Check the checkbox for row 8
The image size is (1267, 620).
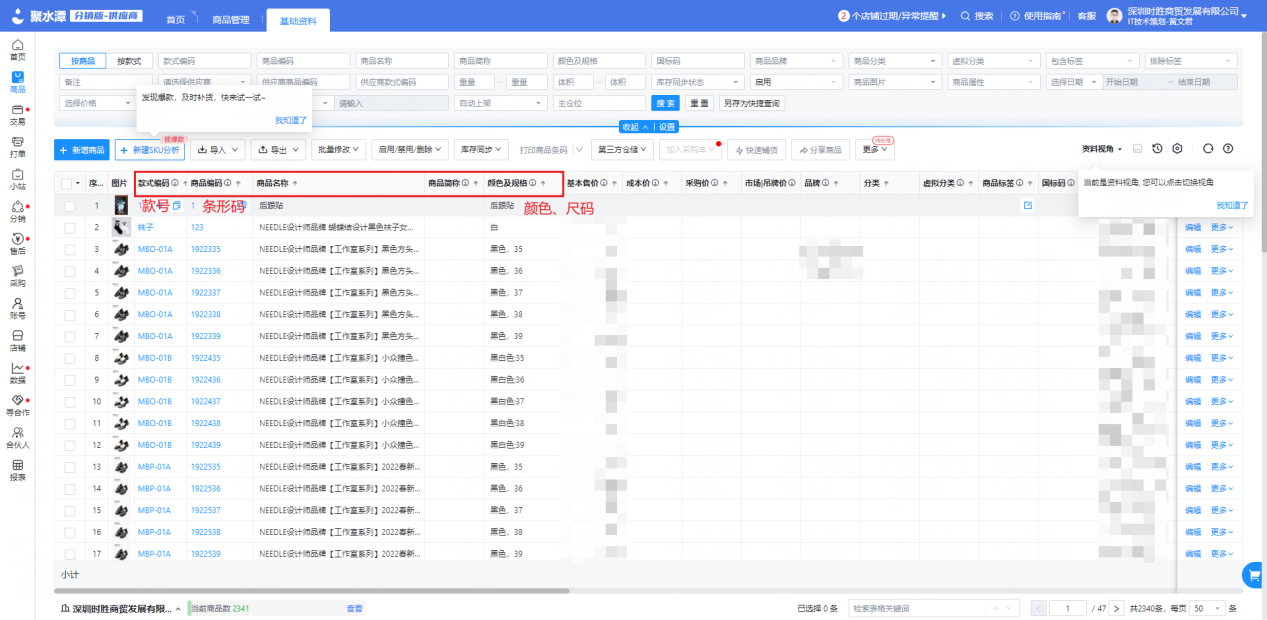click(x=70, y=358)
